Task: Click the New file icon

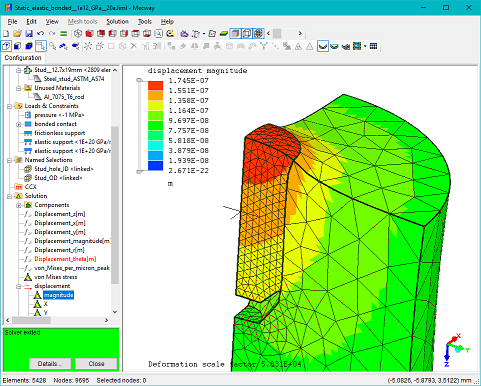Action: coord(6,33)
